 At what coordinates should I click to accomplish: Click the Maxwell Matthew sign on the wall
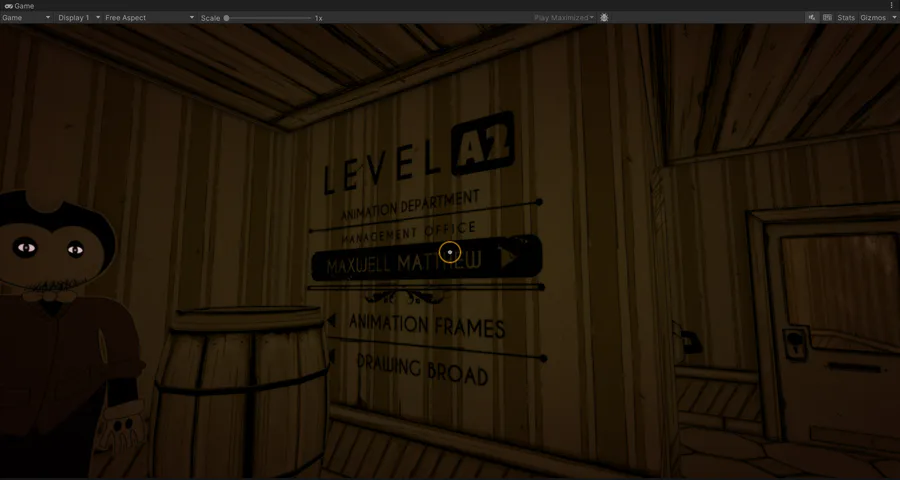[x=426, y=258]
